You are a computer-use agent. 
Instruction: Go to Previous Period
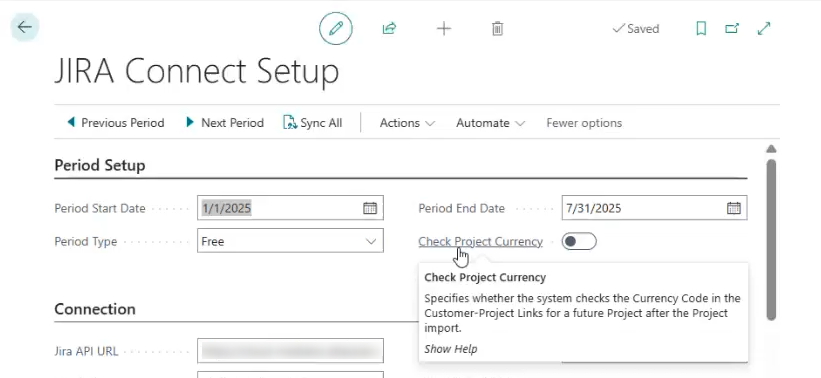pos(116,123)
